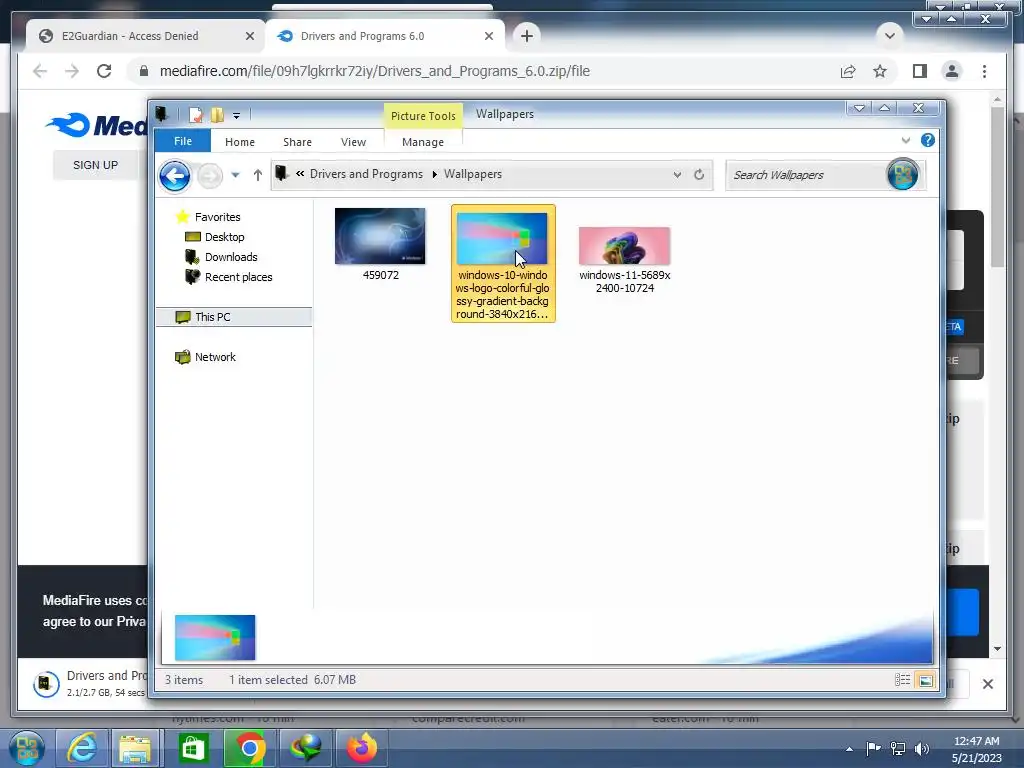Expand the breadcrumb arrow after Drivers and Programs

(x=434, y=174)
